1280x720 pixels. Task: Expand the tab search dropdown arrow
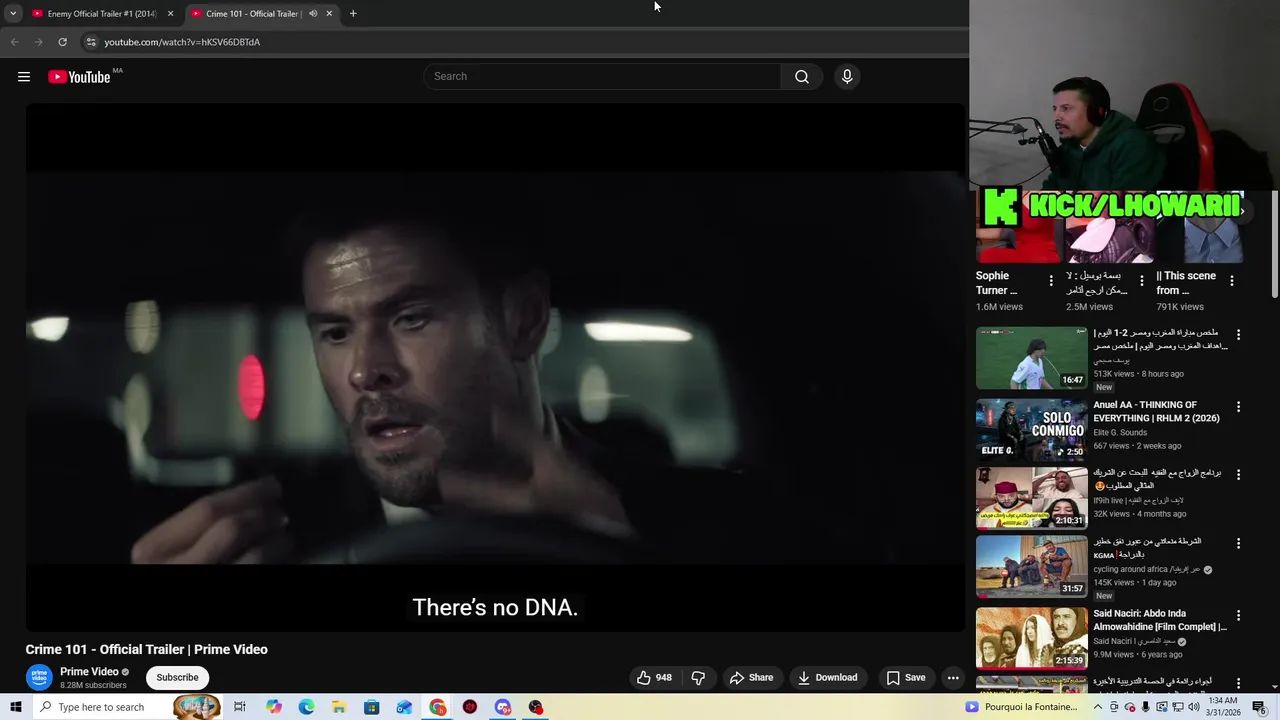[13, 14]
